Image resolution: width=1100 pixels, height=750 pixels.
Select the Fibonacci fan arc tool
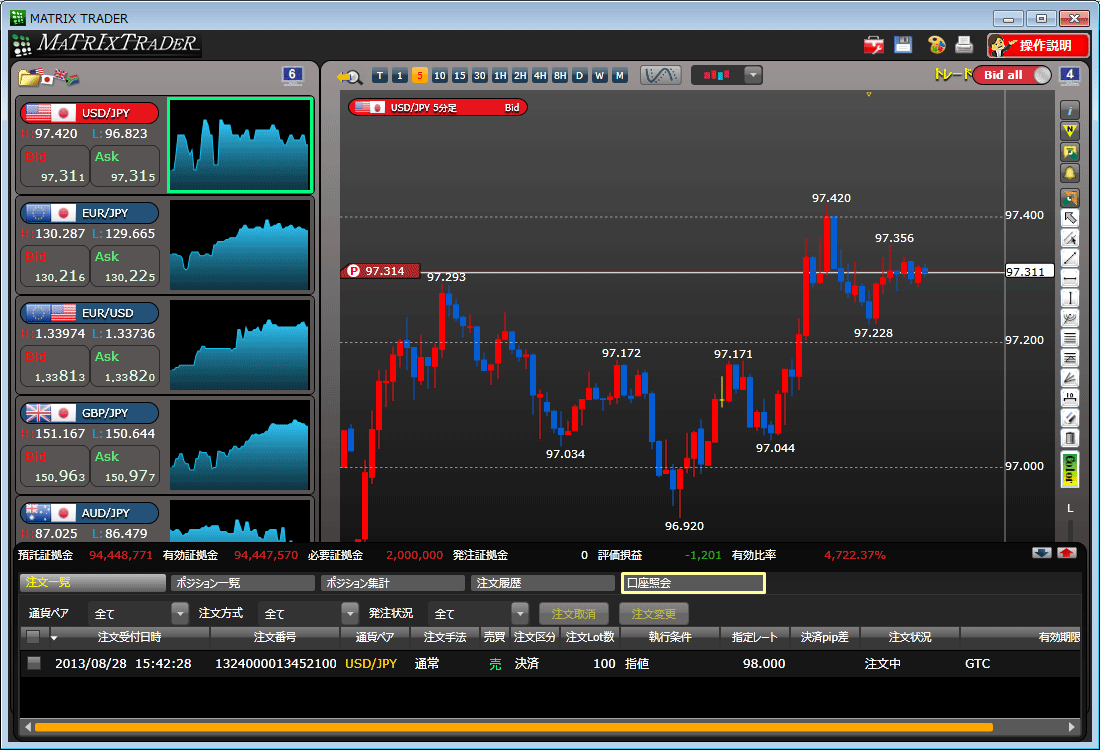(1069, 319)
